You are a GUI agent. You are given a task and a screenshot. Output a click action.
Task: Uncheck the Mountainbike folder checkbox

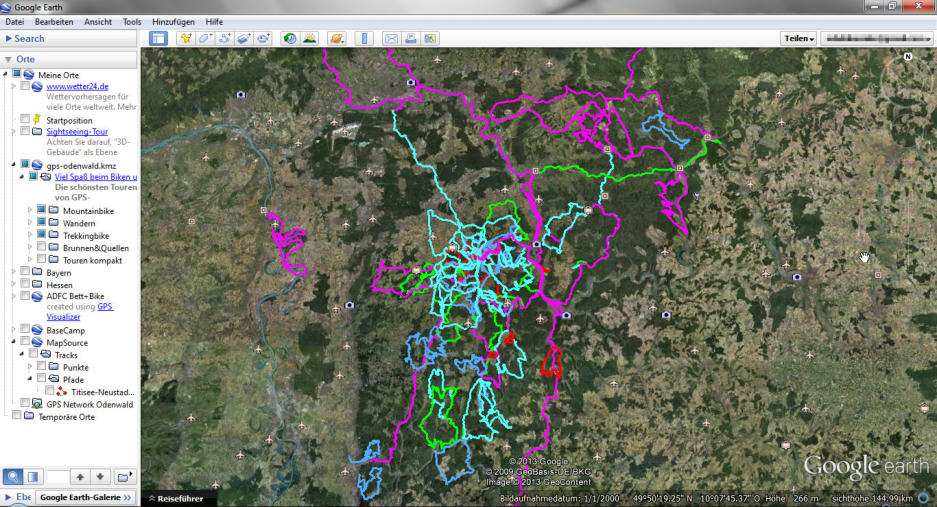pyautogui.click(x=41, y=211)
